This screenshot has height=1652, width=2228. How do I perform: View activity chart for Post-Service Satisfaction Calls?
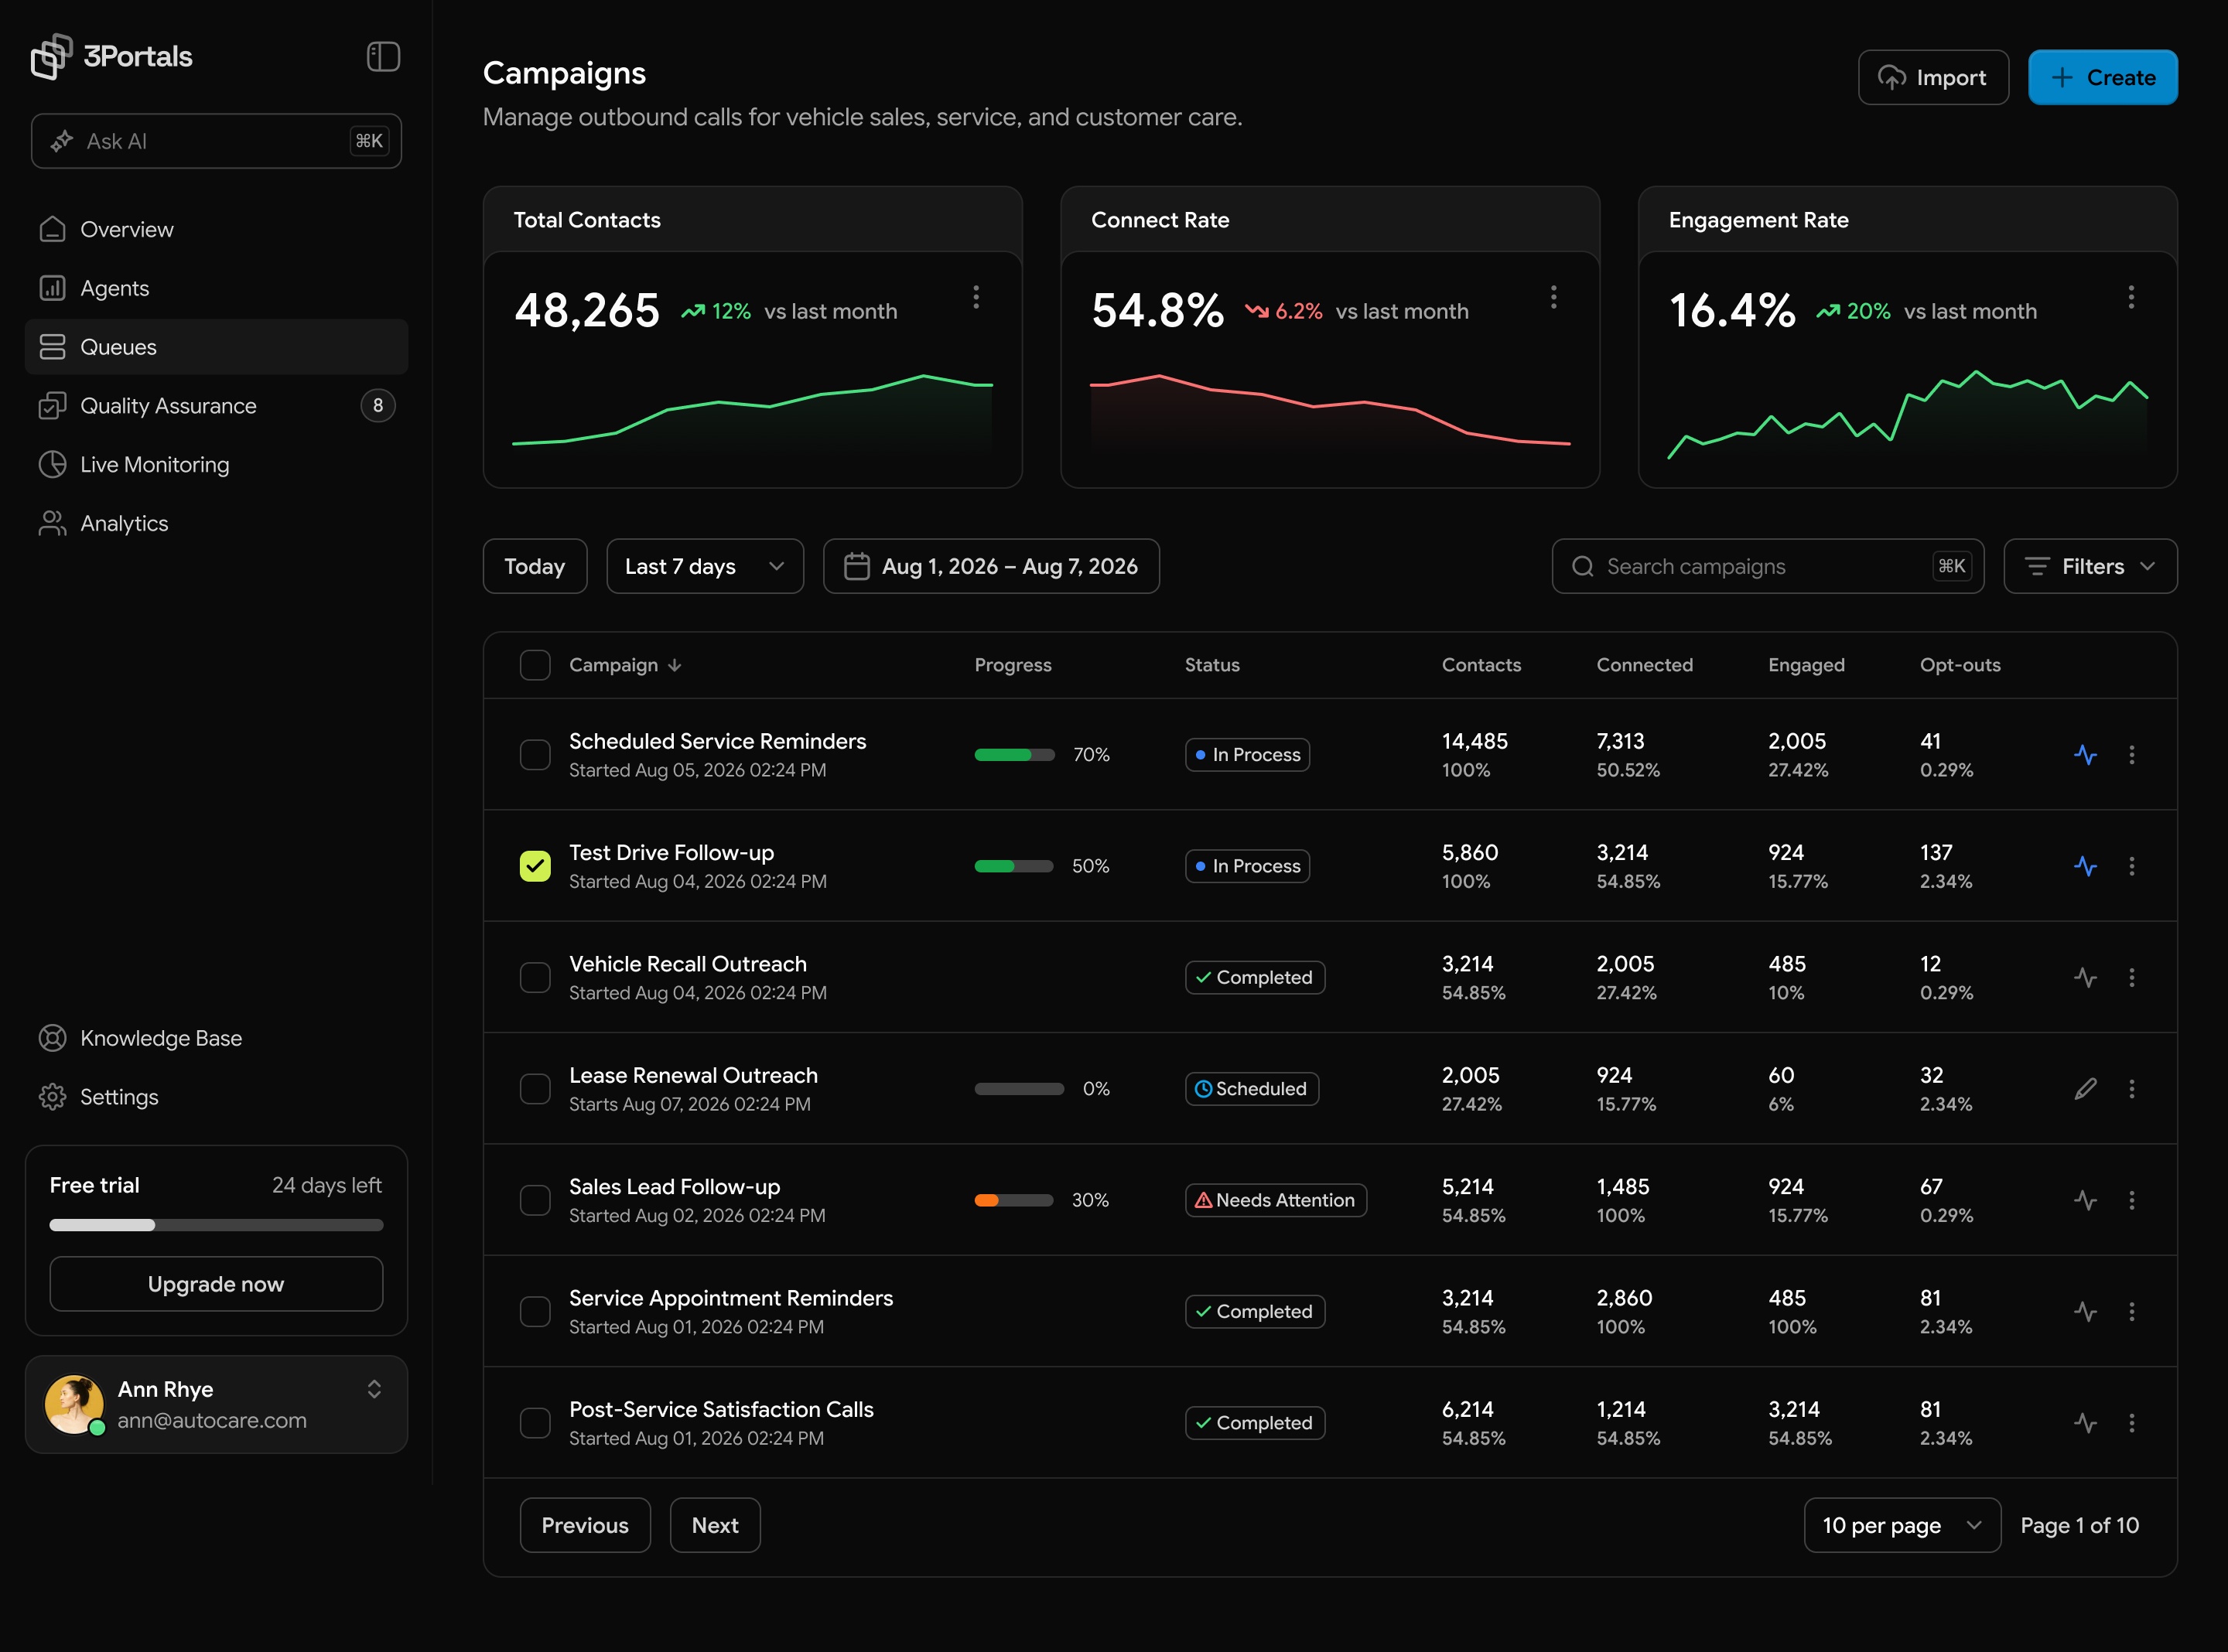click(2085, 1423)
